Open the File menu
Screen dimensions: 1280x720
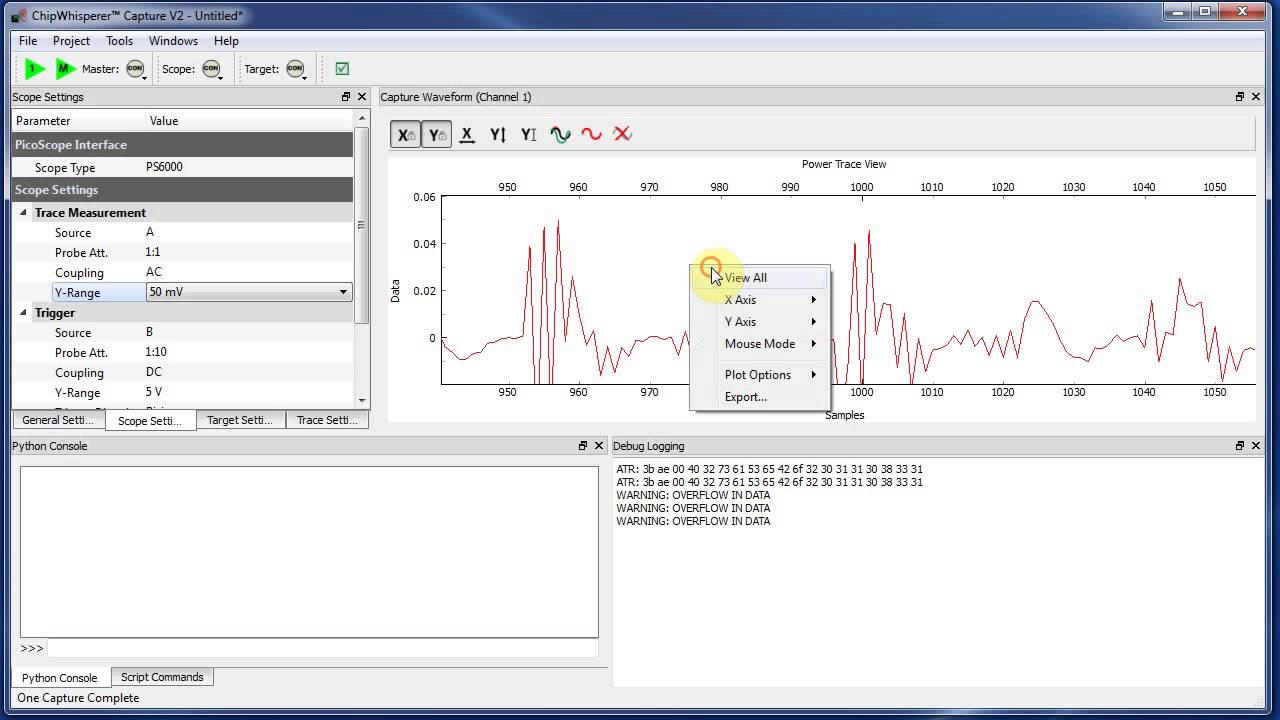[28, 41]
